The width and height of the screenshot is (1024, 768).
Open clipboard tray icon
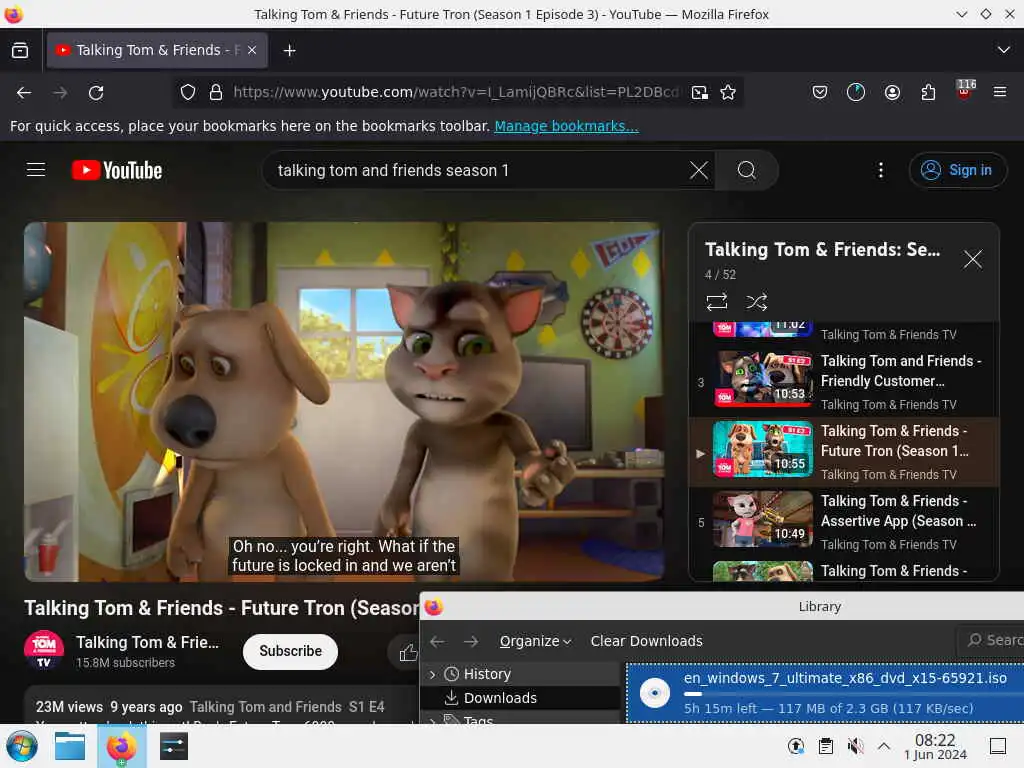(x=825, y=746)
